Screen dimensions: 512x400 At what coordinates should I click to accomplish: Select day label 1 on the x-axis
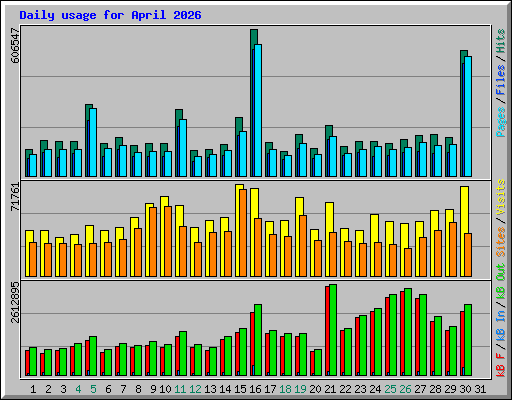[x=33, y=389]
